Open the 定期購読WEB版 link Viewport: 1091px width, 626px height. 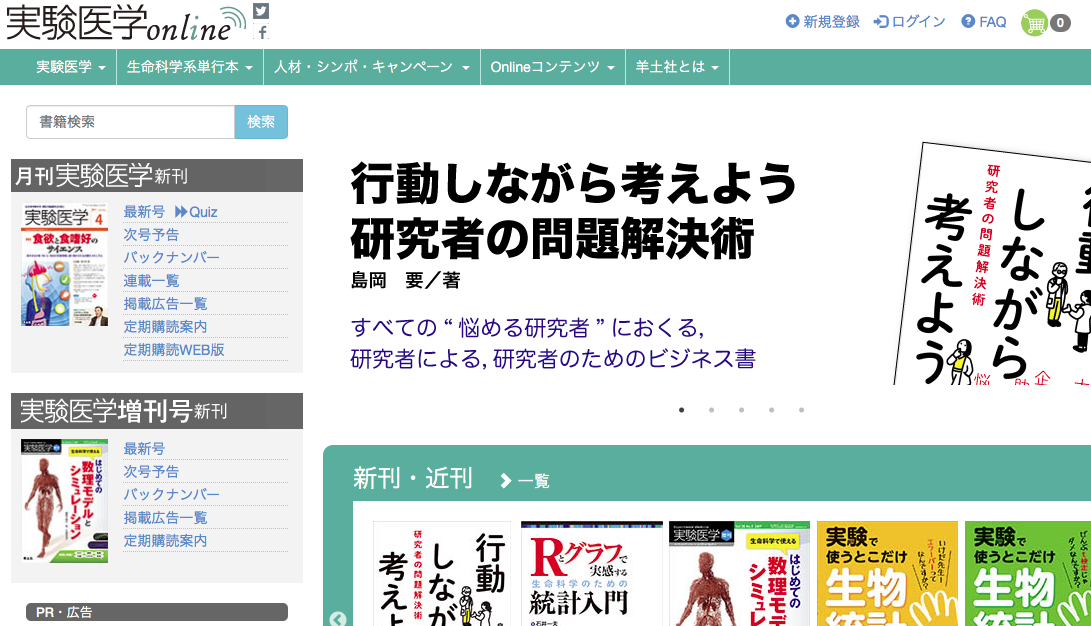pos(174,350)
